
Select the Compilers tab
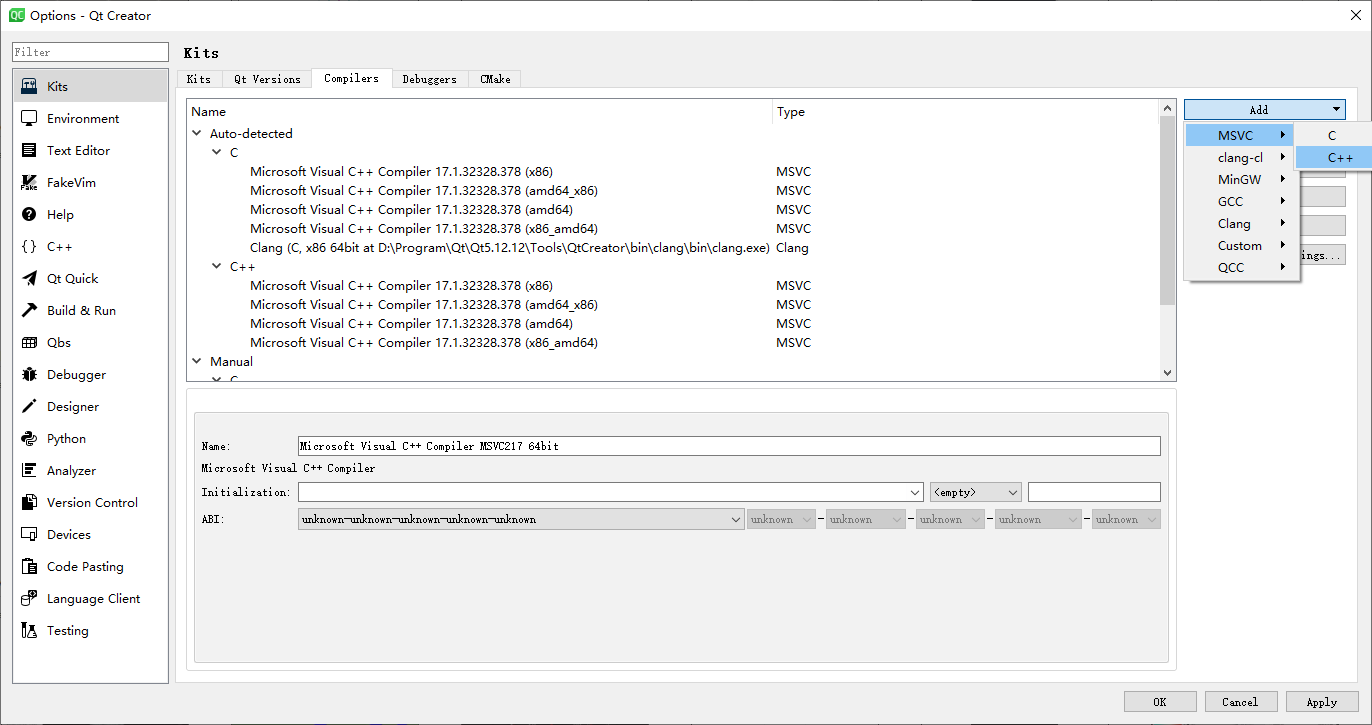click(351, 78)
